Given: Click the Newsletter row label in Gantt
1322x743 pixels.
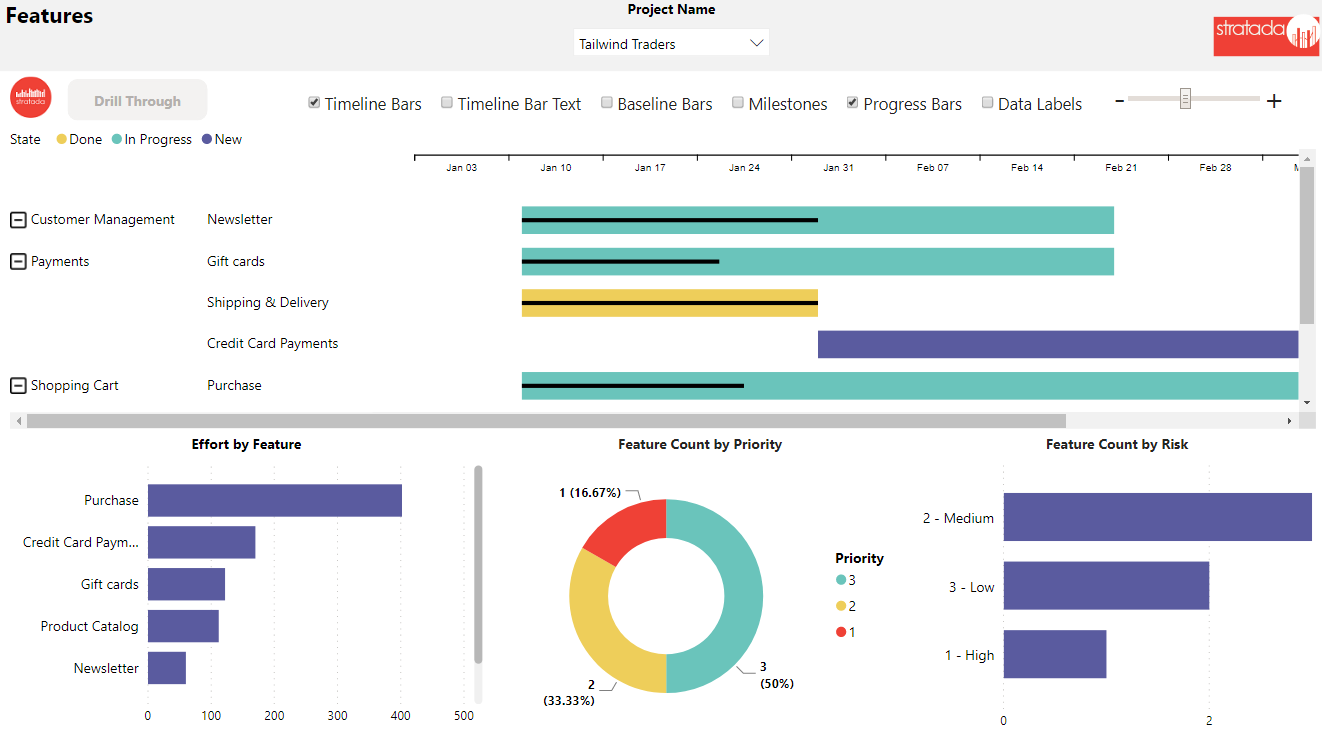Looking at the screenshot, I should 240,220.
